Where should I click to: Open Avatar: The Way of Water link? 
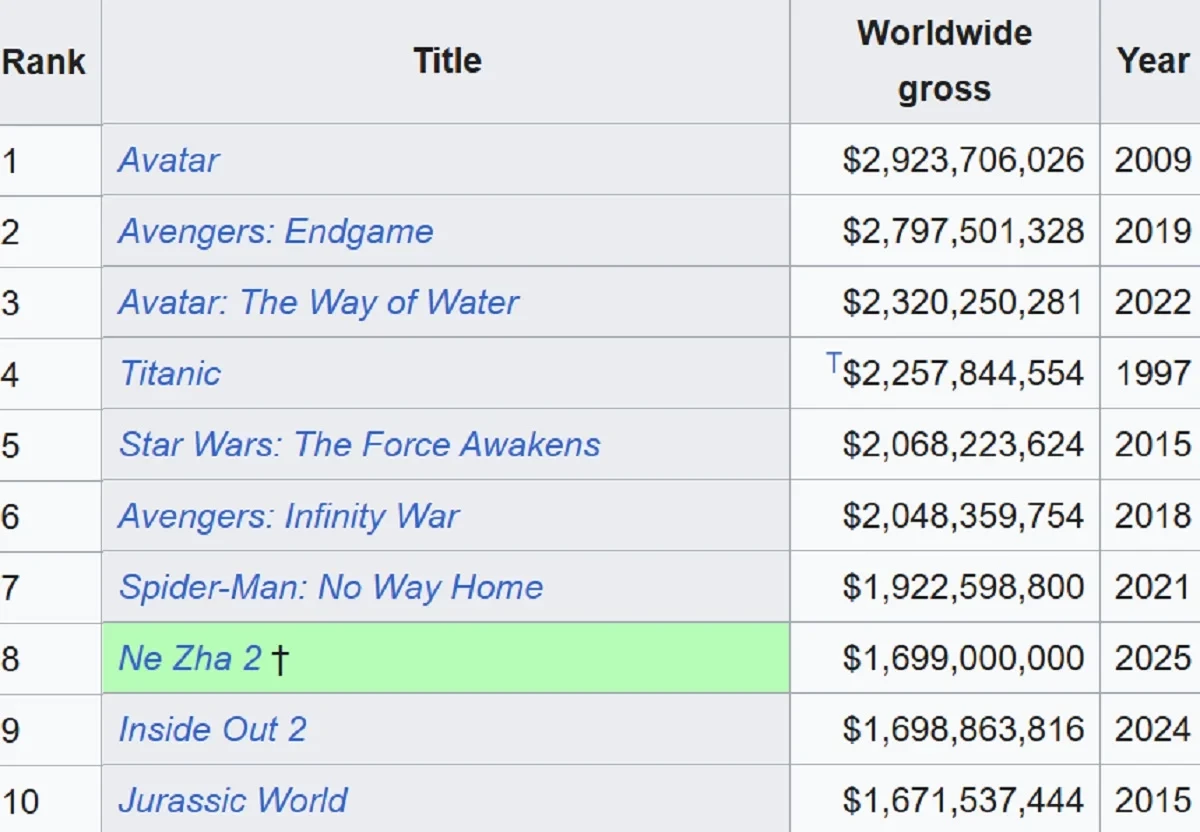tap(318, 302)
